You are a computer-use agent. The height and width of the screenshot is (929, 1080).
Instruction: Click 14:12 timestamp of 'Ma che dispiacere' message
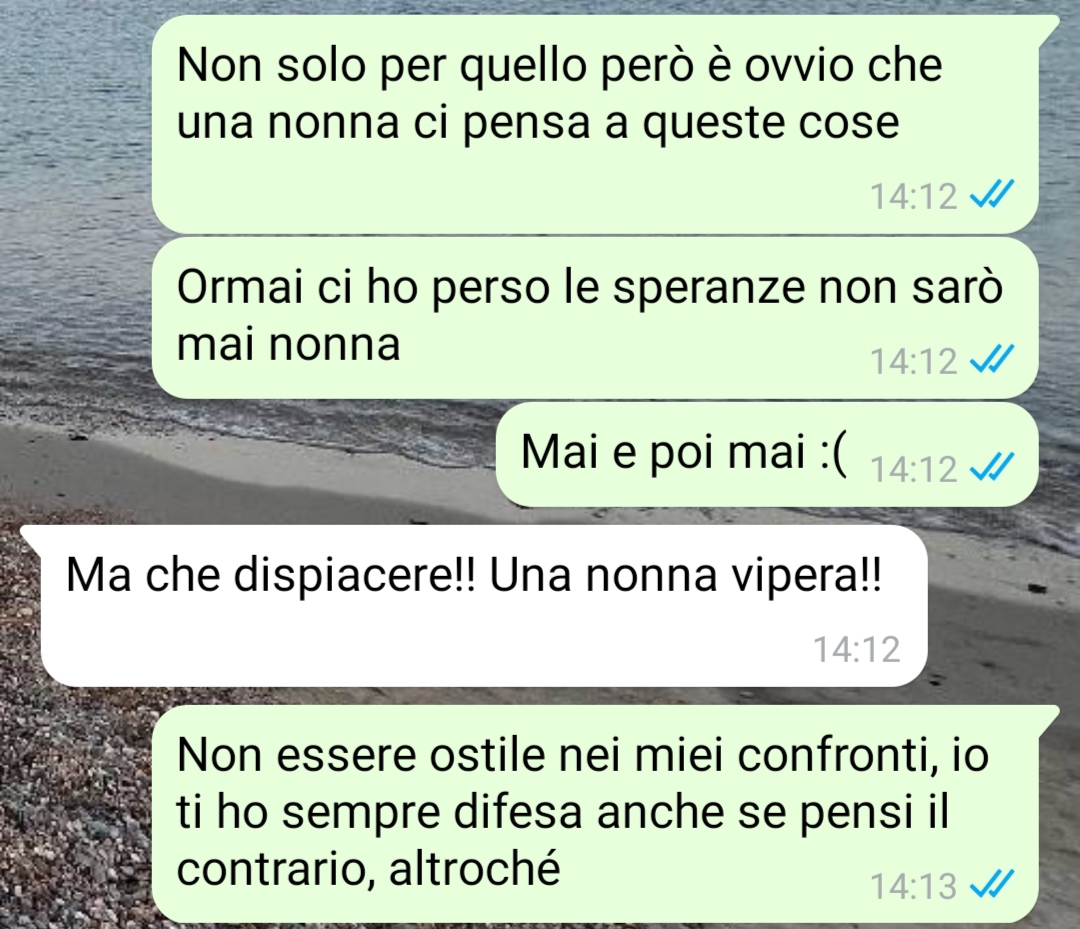pos(857,649)
